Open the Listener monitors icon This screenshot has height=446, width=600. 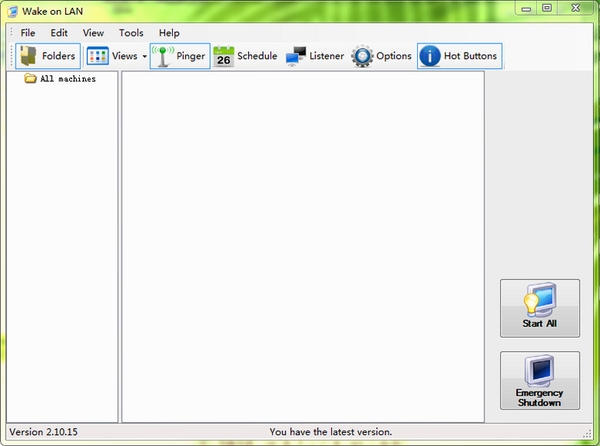tap(296, 56)
